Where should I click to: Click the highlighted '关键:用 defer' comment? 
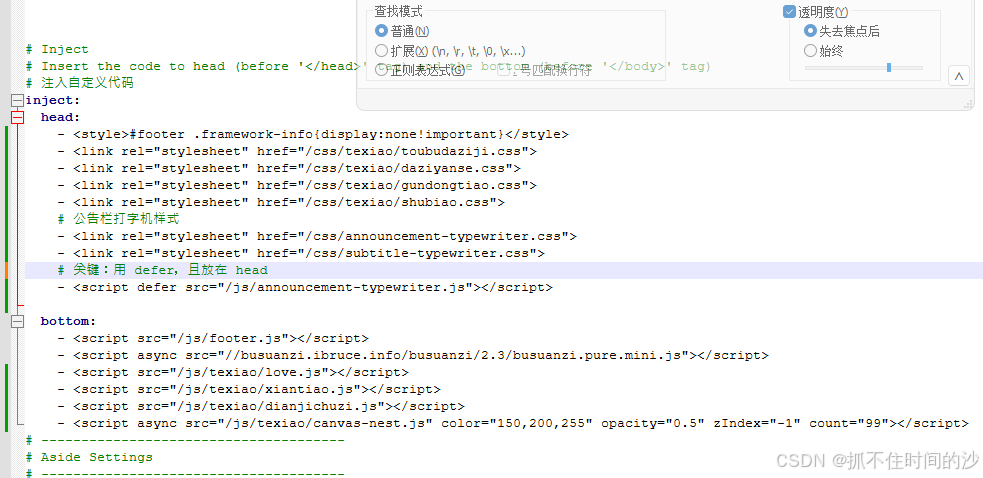click(x=162, y=270)
